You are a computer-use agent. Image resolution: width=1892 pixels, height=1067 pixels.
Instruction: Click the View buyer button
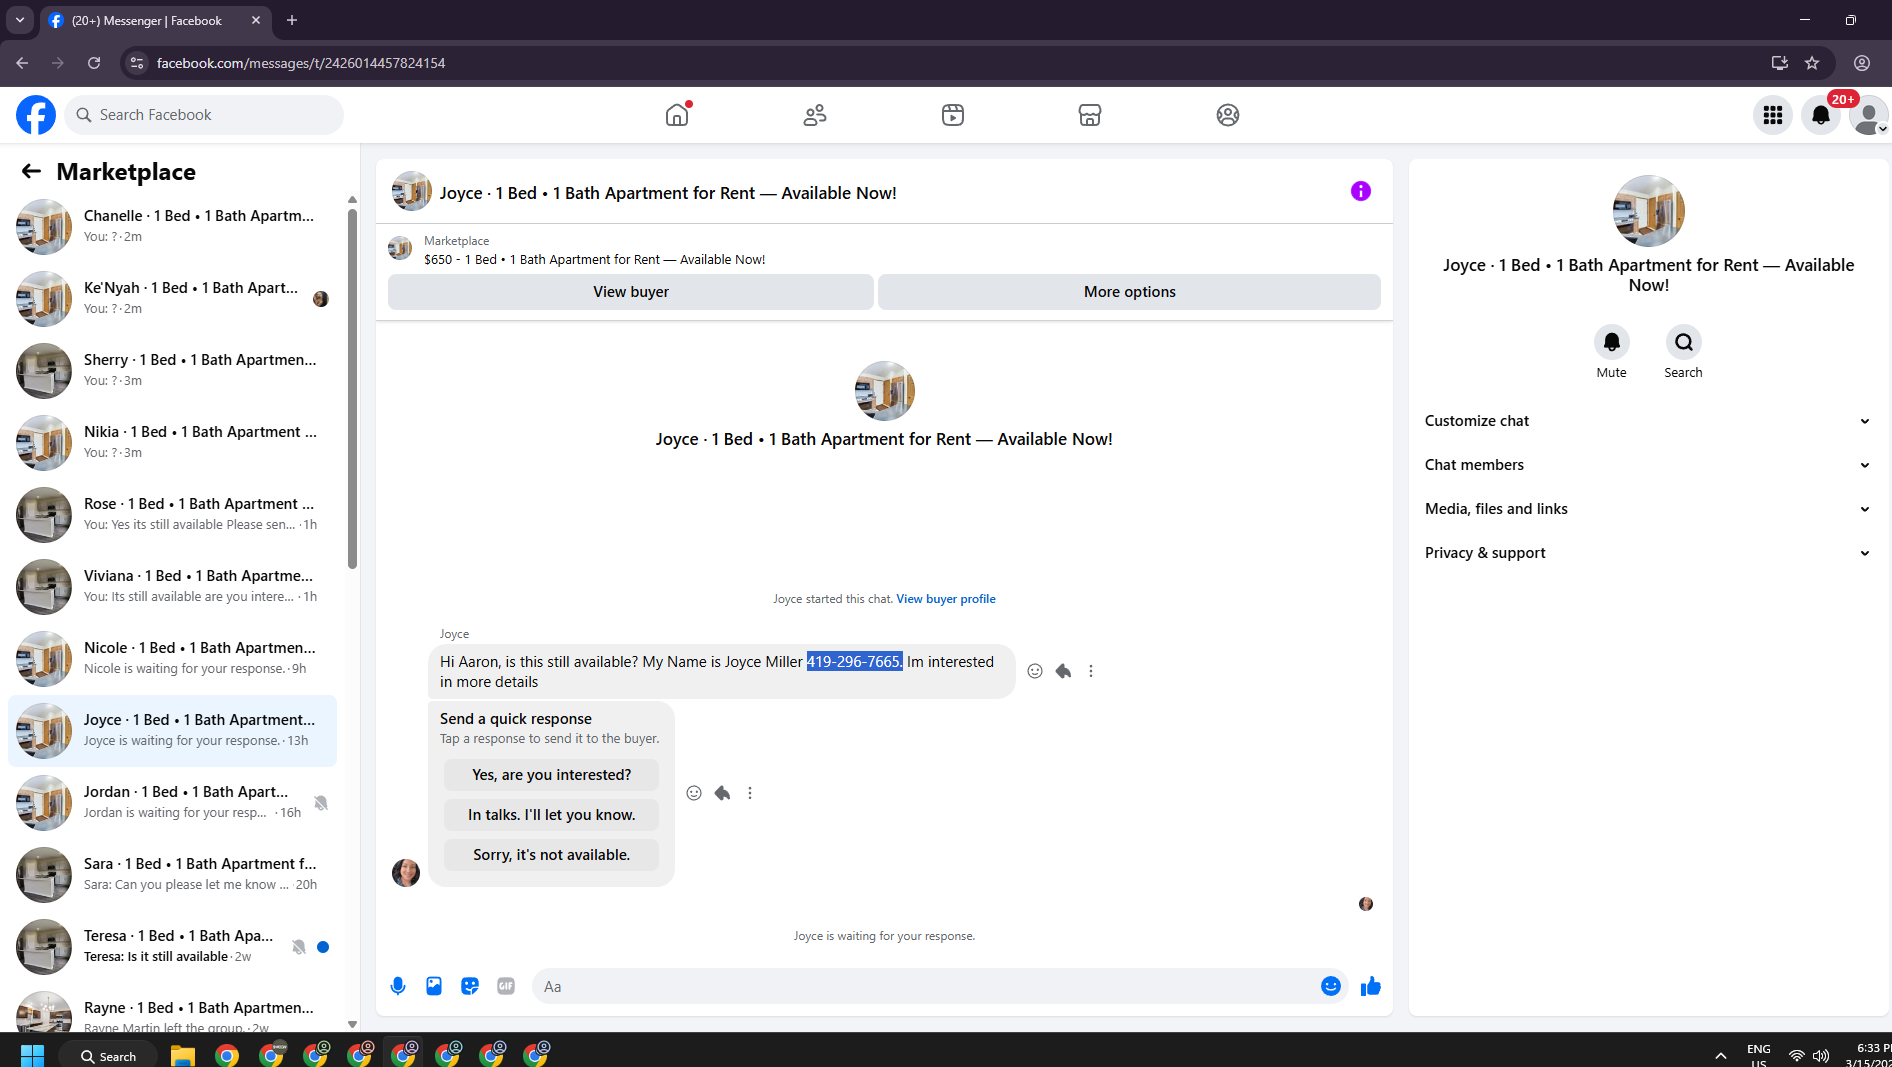pos(631,292)
